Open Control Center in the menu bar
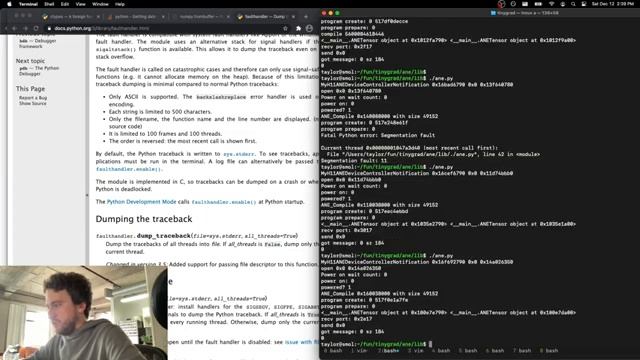Screen dimensions: 640x360 (x=584, y=4)
